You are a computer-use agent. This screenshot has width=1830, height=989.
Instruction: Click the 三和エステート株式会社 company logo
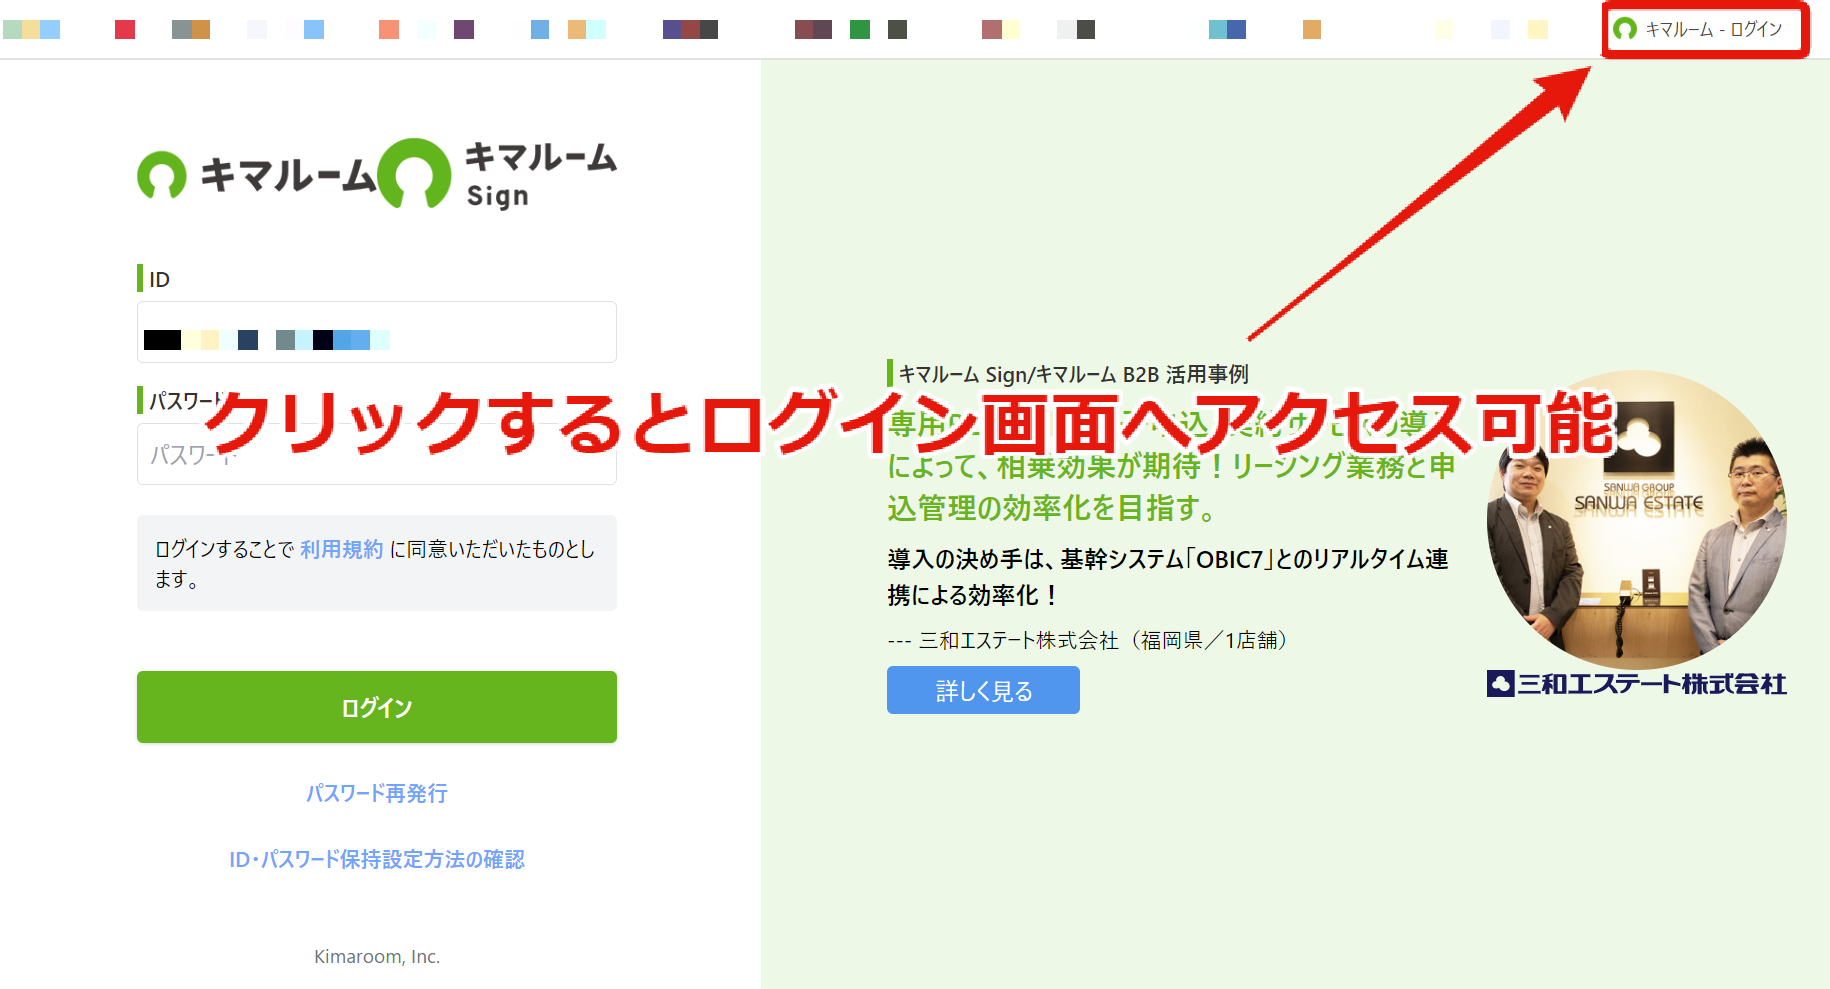(1637, 684)
